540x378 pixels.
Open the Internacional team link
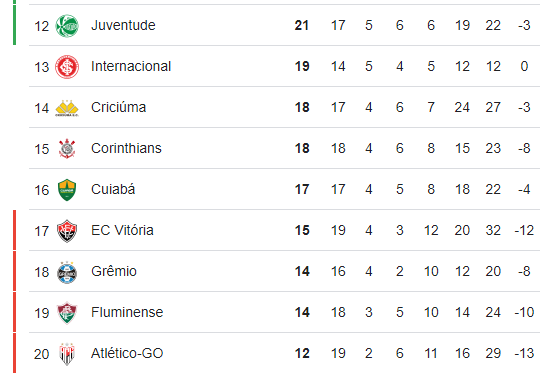pos(131,66)
